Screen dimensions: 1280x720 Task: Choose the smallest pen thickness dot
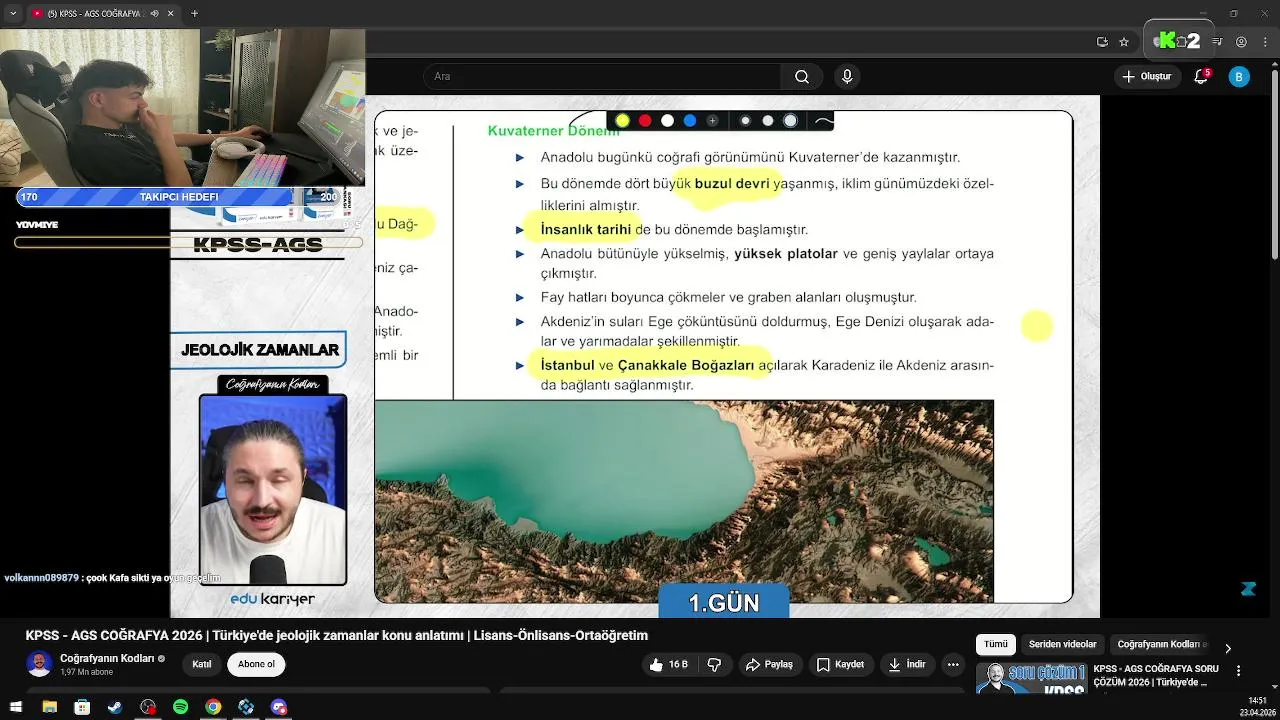(745, 121)
